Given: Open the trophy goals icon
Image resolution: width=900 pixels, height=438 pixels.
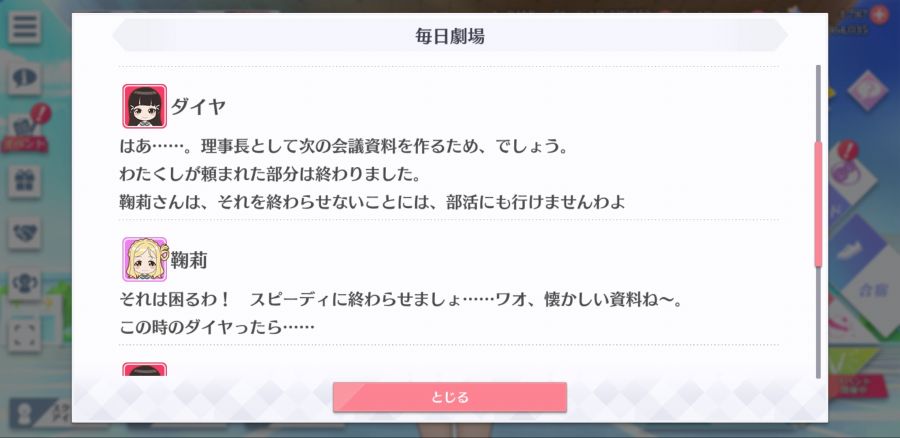Looking at the screenshot, I should 24,285.
